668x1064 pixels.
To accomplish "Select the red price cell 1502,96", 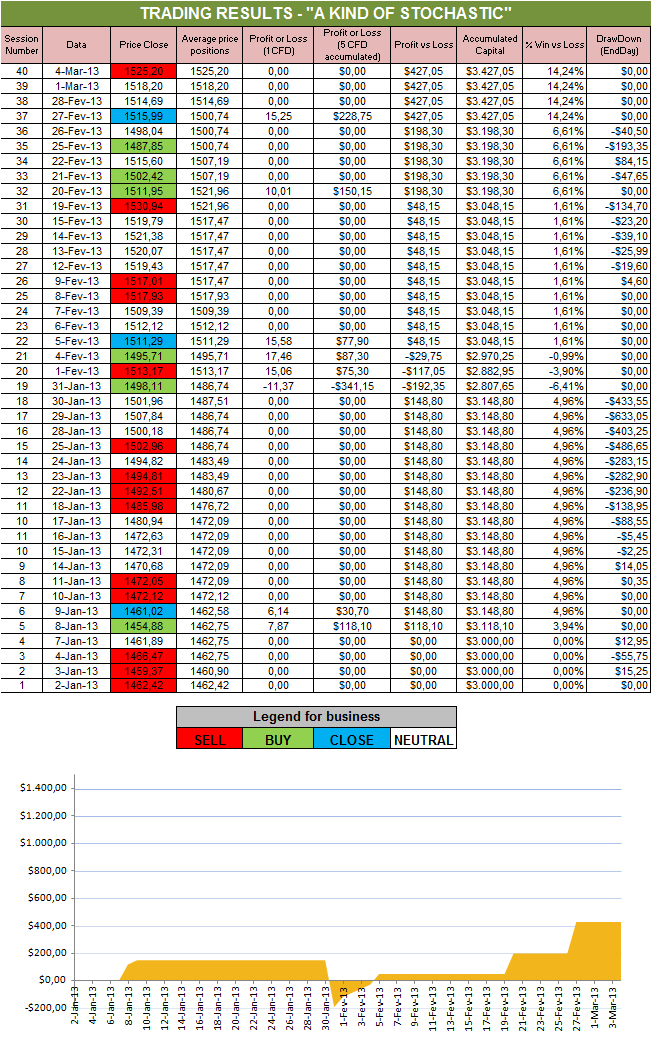I will [144, 446].
